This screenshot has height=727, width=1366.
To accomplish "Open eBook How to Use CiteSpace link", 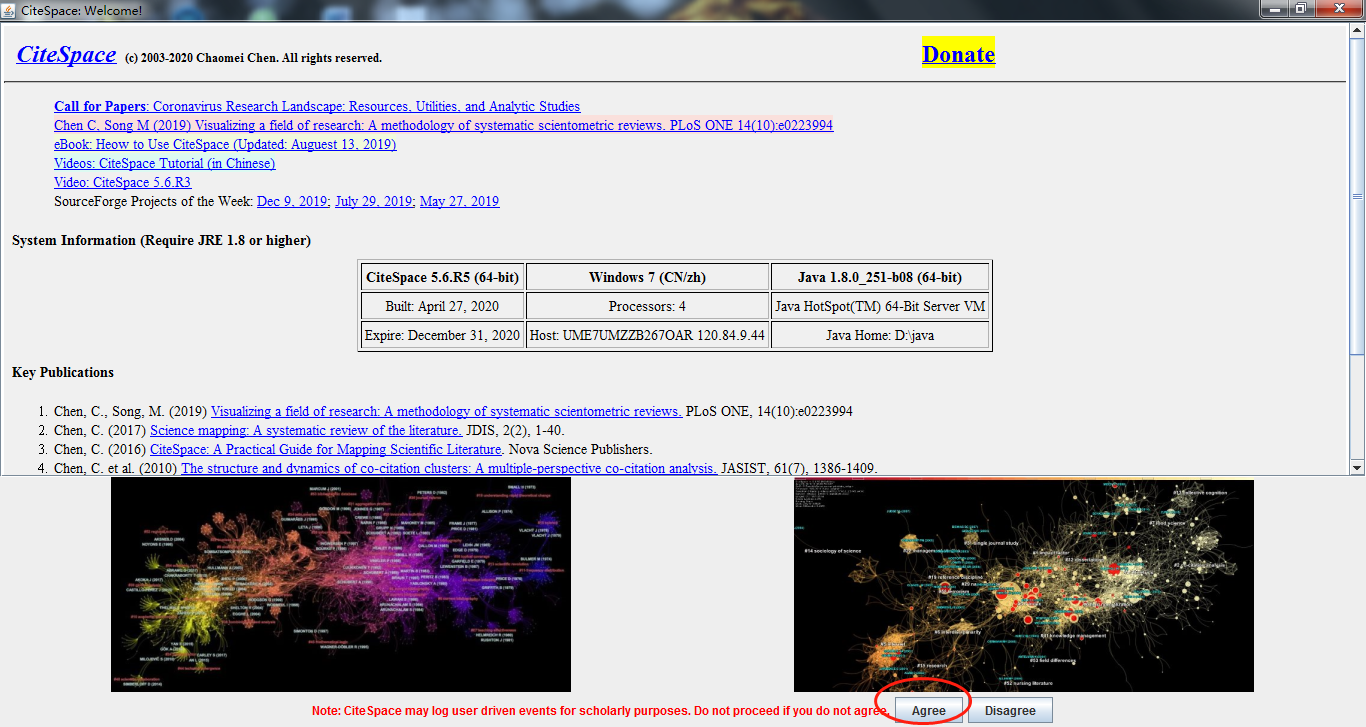I will click(x=225, y=144).
